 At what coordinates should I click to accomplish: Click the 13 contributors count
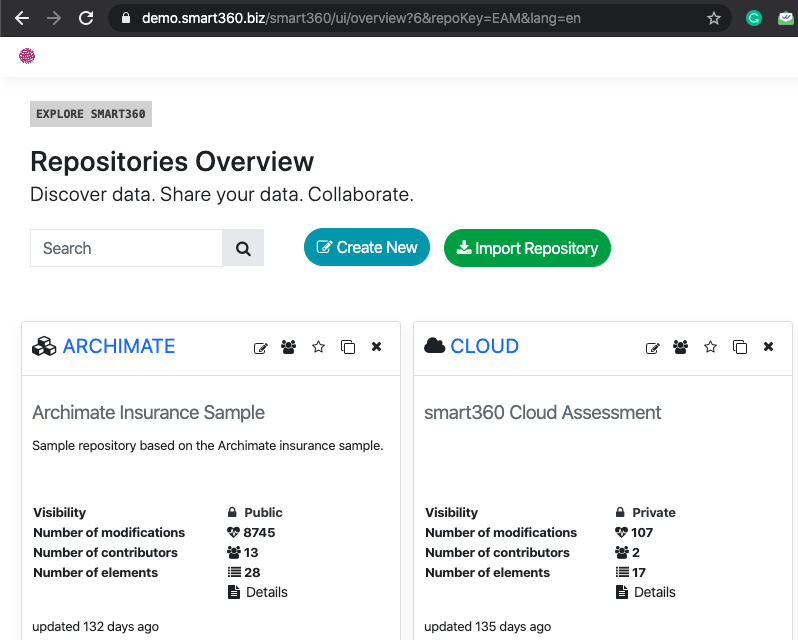pos(251,552)
